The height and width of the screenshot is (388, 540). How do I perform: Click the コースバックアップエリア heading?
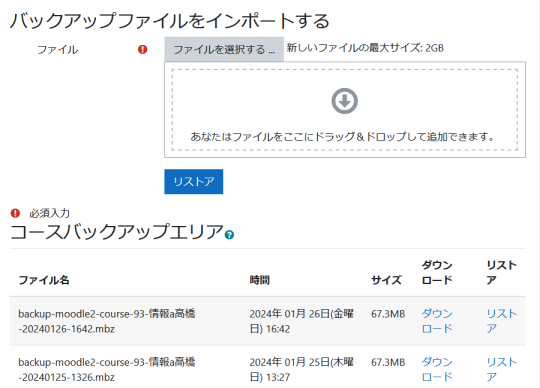coord(117,231)
